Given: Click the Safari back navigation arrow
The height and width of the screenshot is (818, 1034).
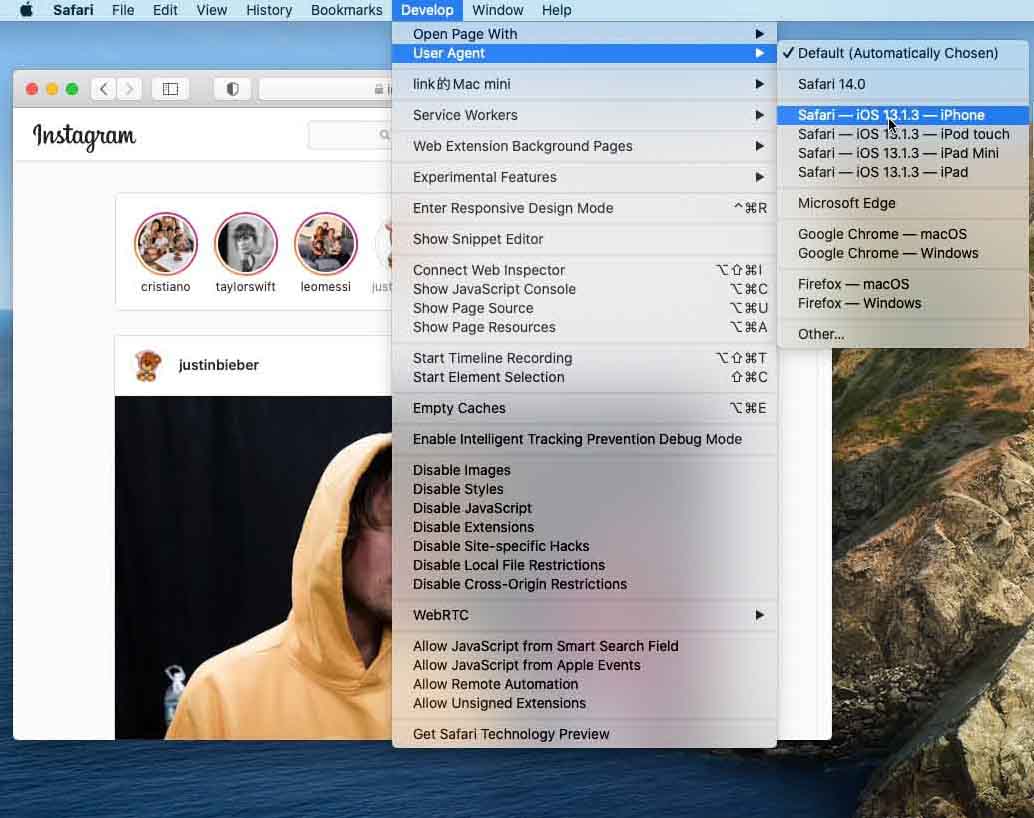Looking at the screenshot, I should coord(104,88).
